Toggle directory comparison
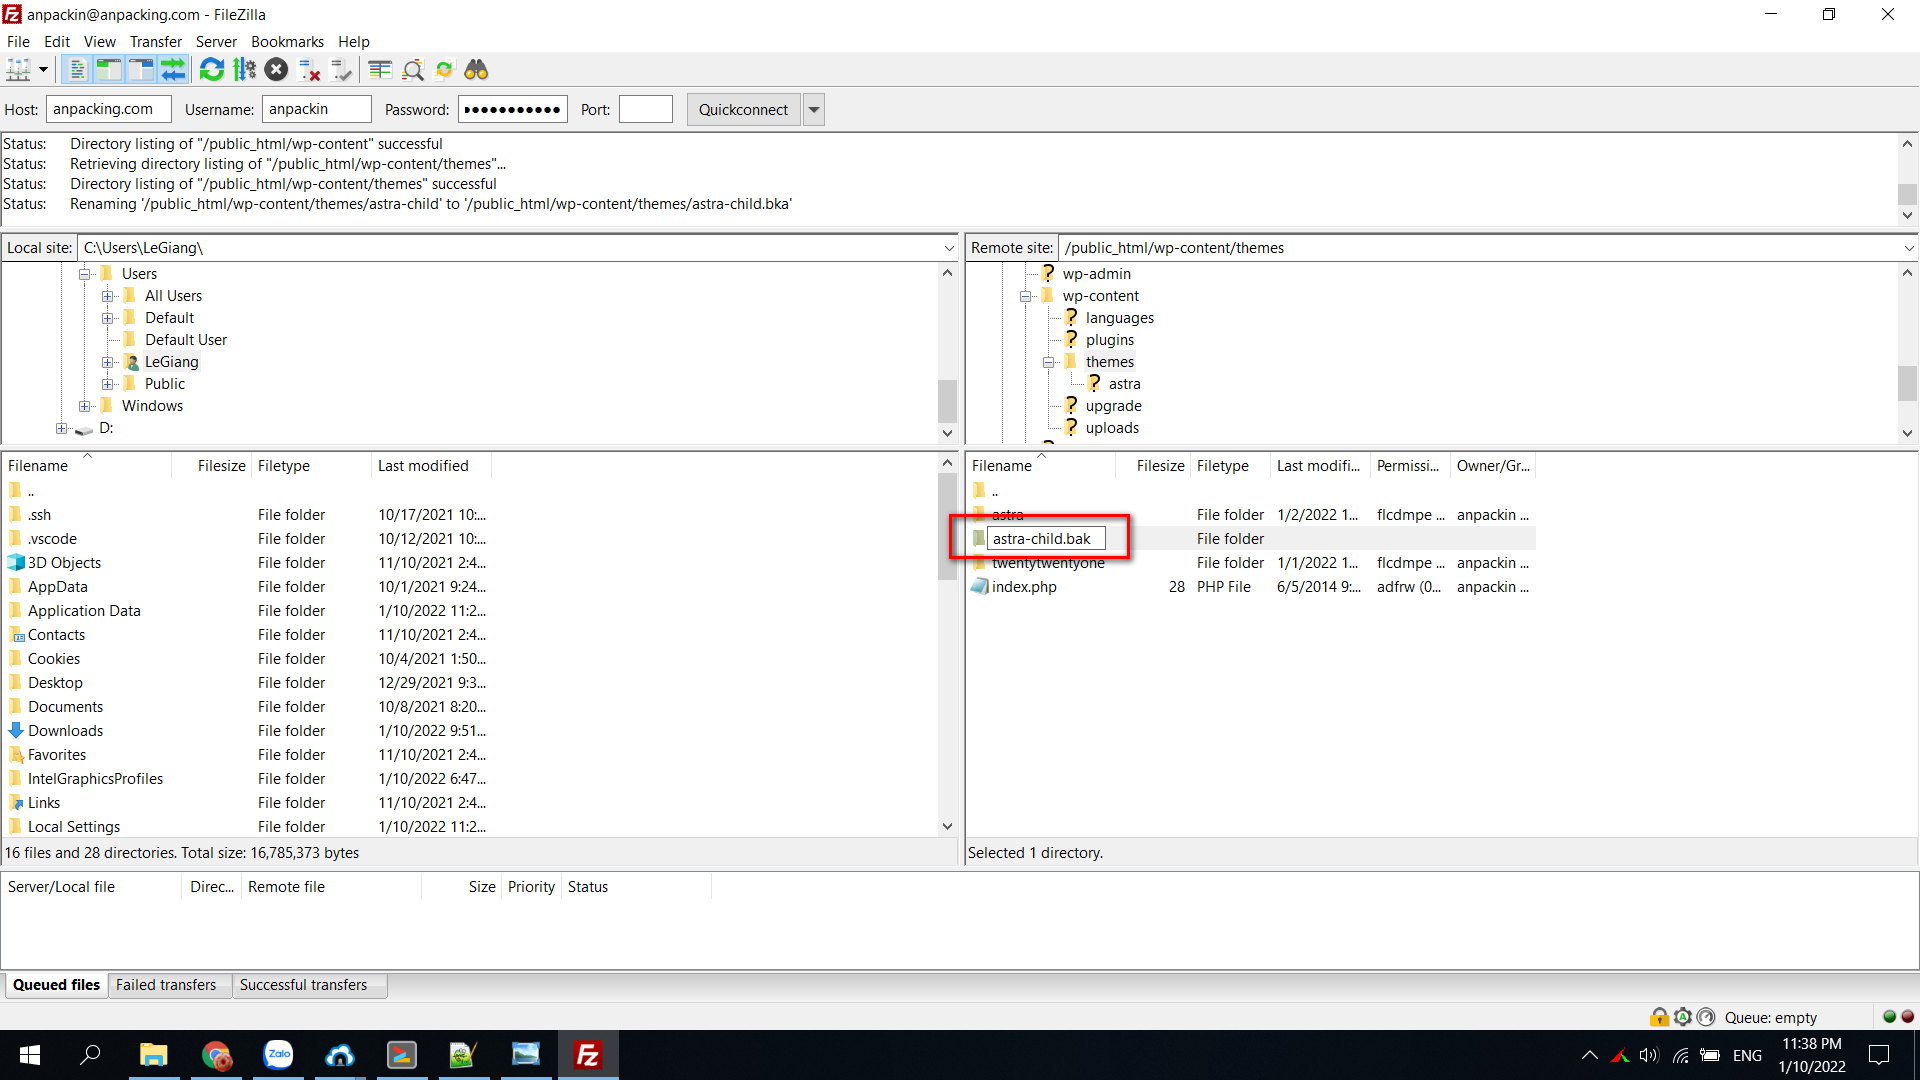The height and width of the screenshot is (1080, 1920). 412,70
